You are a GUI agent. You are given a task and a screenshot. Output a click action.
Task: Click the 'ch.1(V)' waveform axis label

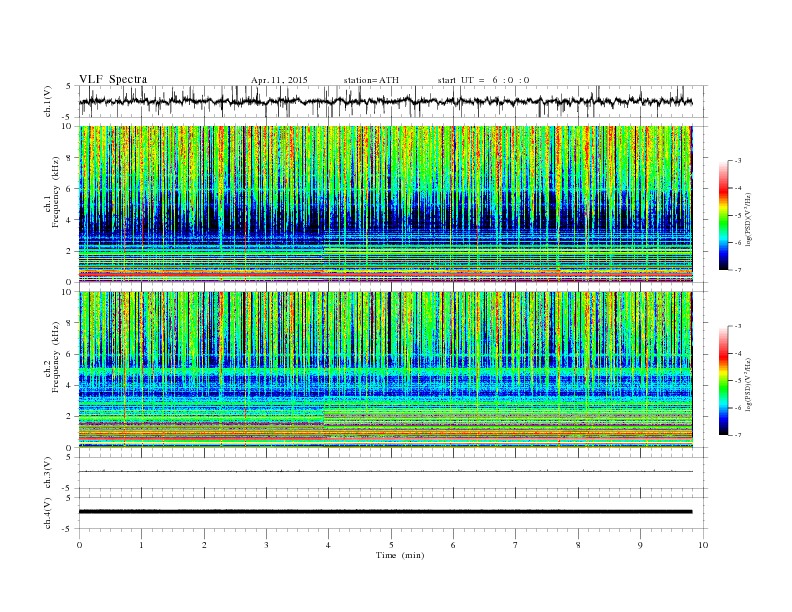pyautogui.click(x=48, y=101)
